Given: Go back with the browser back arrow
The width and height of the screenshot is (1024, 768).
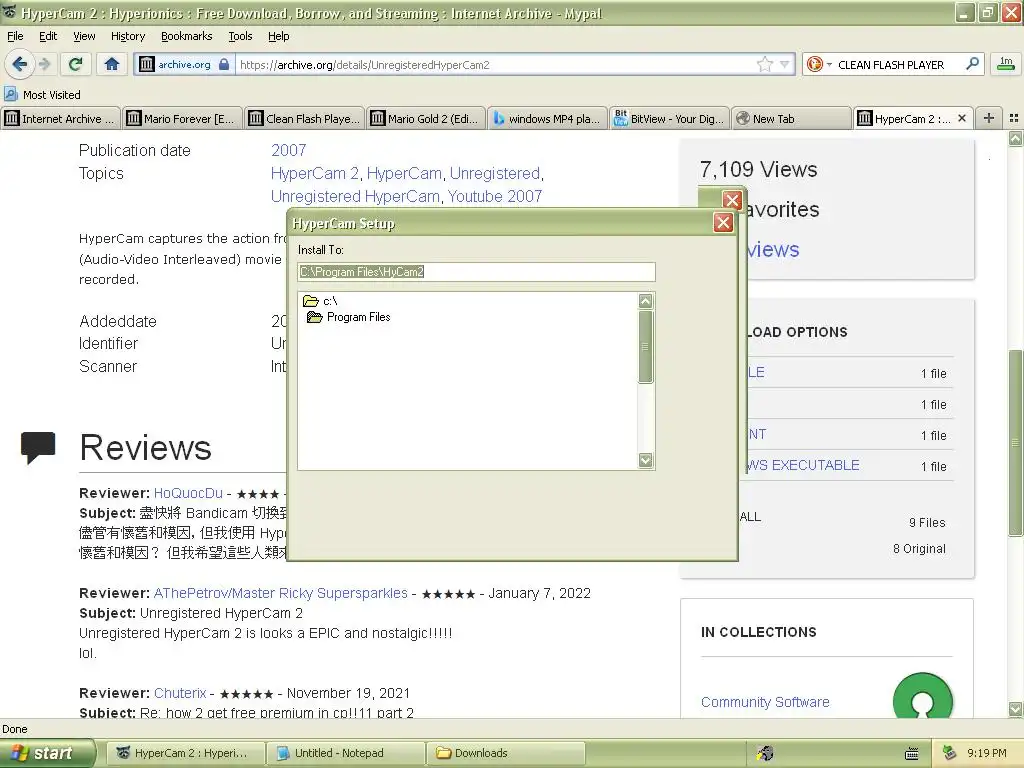Looking at the screenshot, I should point(19,64).
